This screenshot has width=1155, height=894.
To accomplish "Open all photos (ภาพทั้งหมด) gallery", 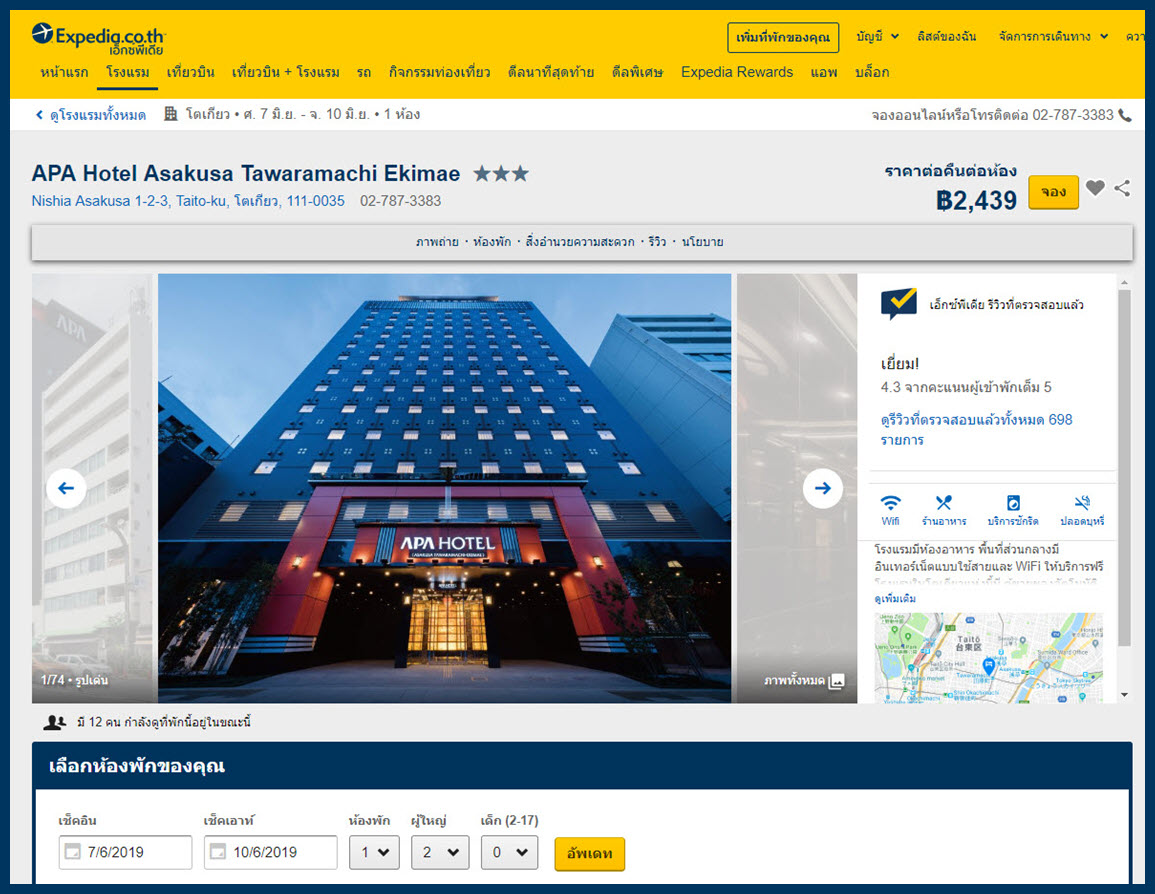I will click(x=804, y=680).
